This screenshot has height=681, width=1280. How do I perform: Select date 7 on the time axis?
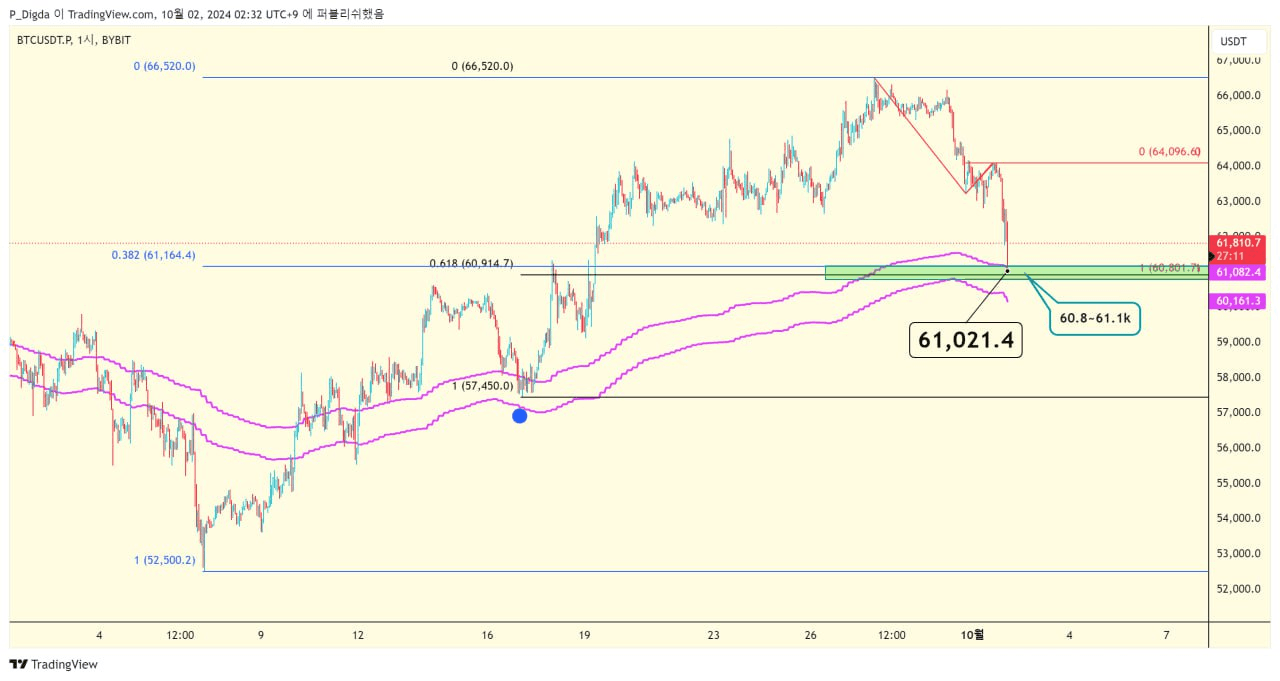pyautogui.click(x=1167, y=635)
